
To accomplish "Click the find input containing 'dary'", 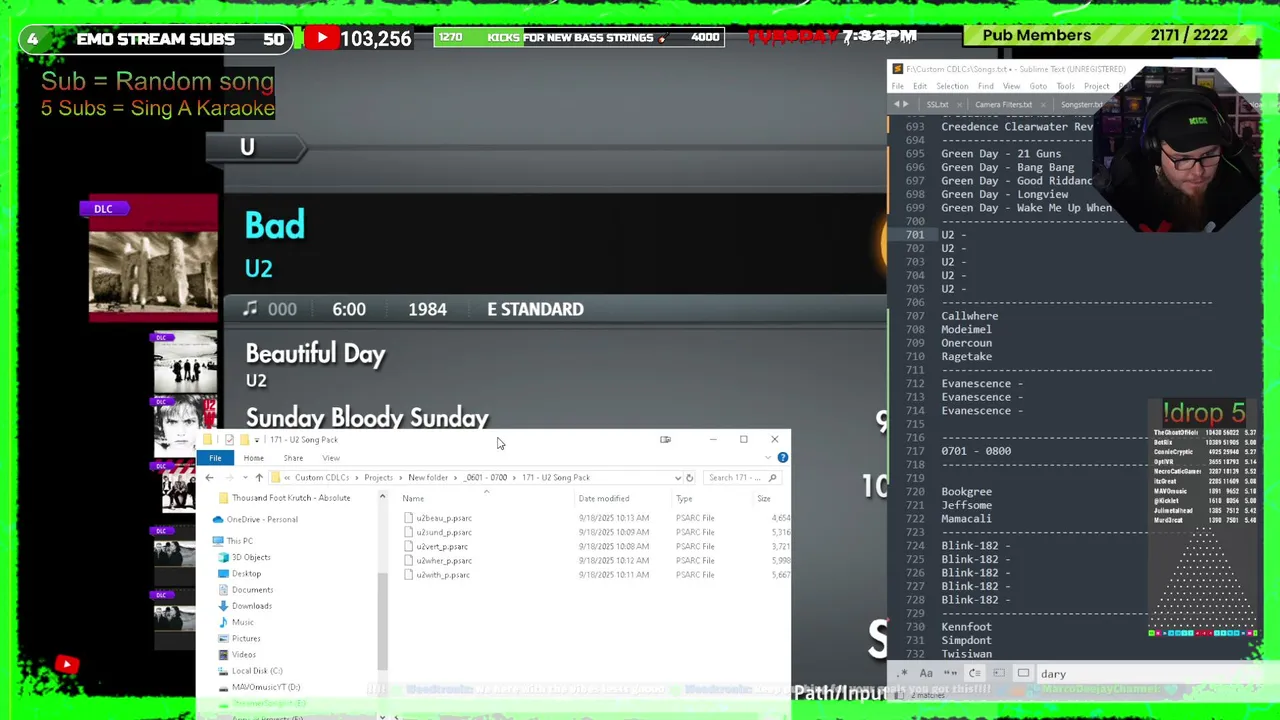I will coord(1150,674).
